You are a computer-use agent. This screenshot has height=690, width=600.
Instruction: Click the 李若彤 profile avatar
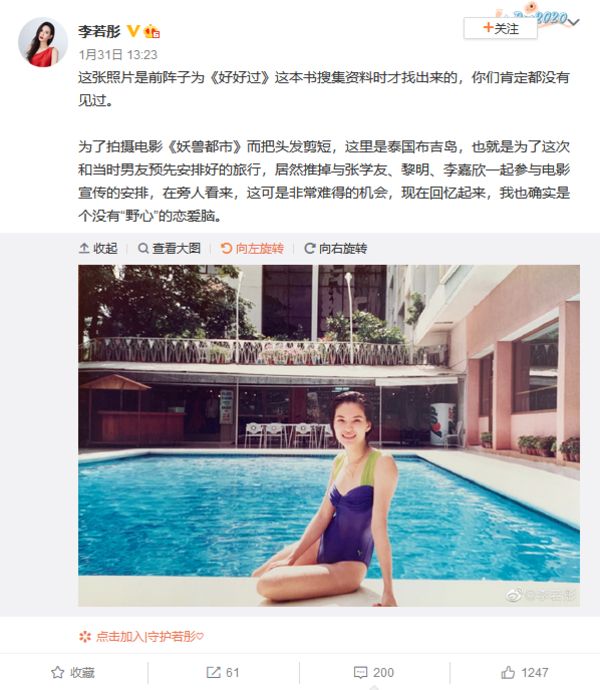(42, 42)
